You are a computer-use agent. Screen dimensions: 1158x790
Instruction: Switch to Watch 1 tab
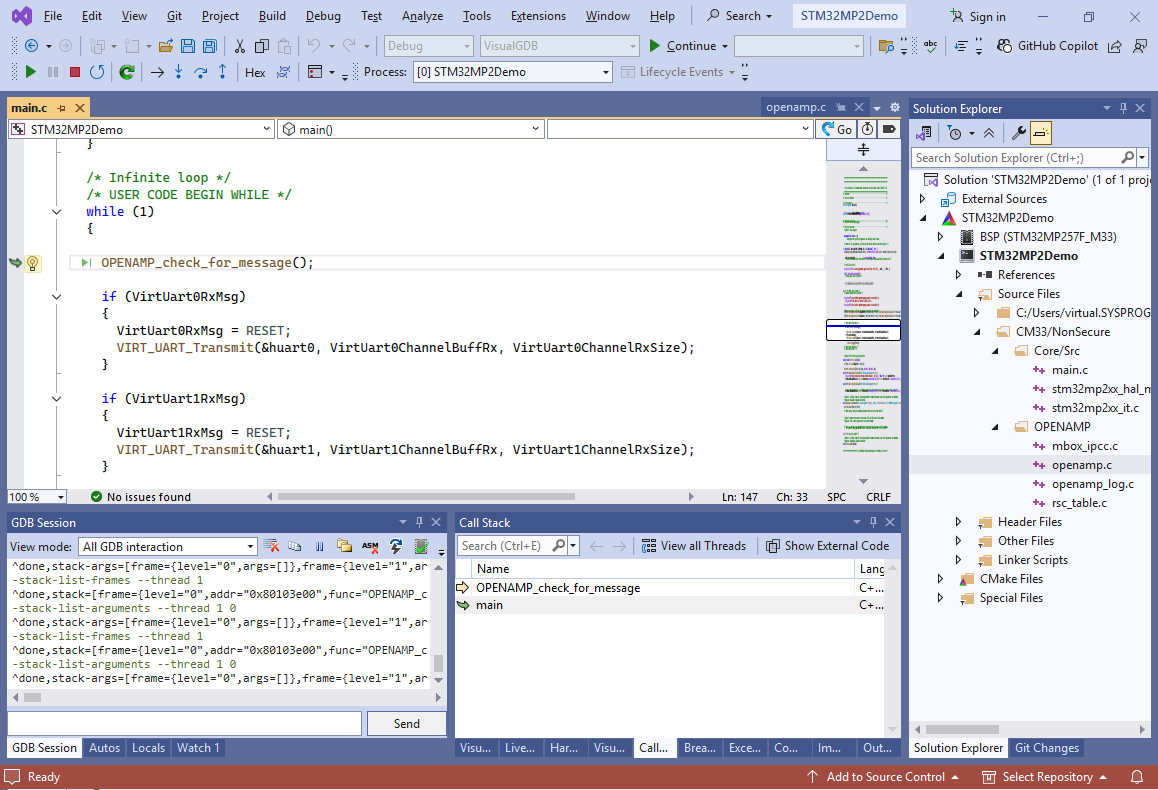click(198, 748)
